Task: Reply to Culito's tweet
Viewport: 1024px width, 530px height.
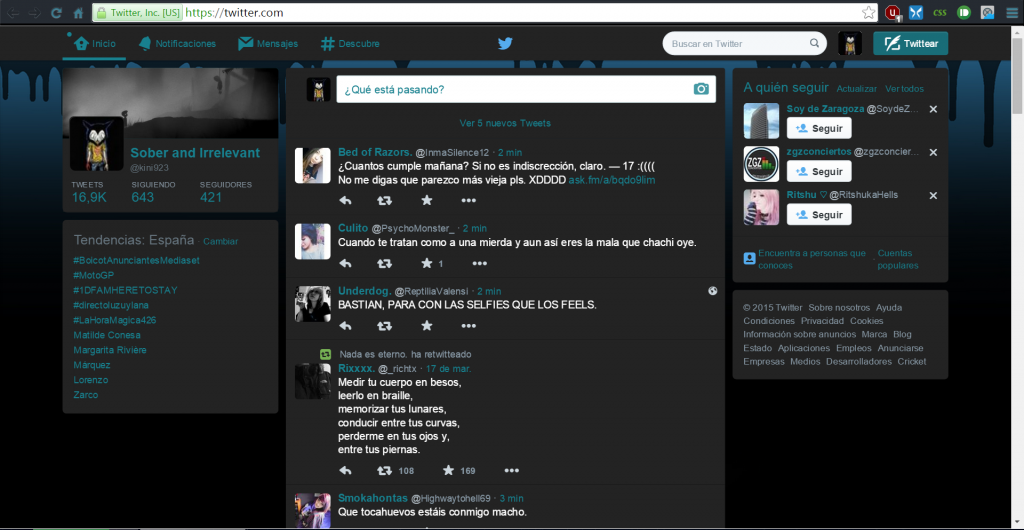Action: point(345,264)
